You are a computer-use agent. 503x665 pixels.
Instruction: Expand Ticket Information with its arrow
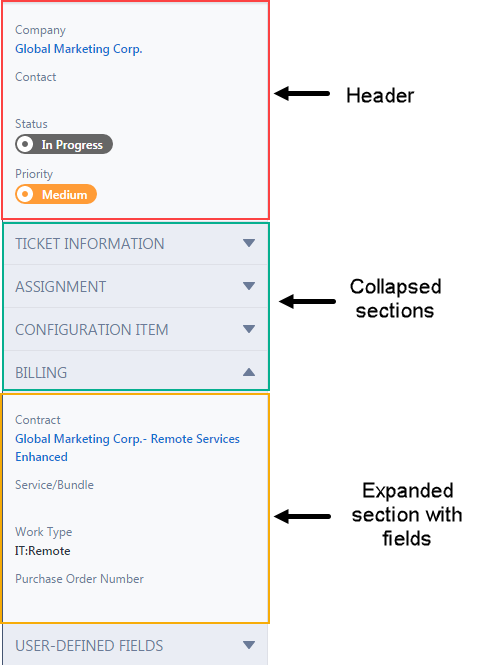tap(249, 243)
